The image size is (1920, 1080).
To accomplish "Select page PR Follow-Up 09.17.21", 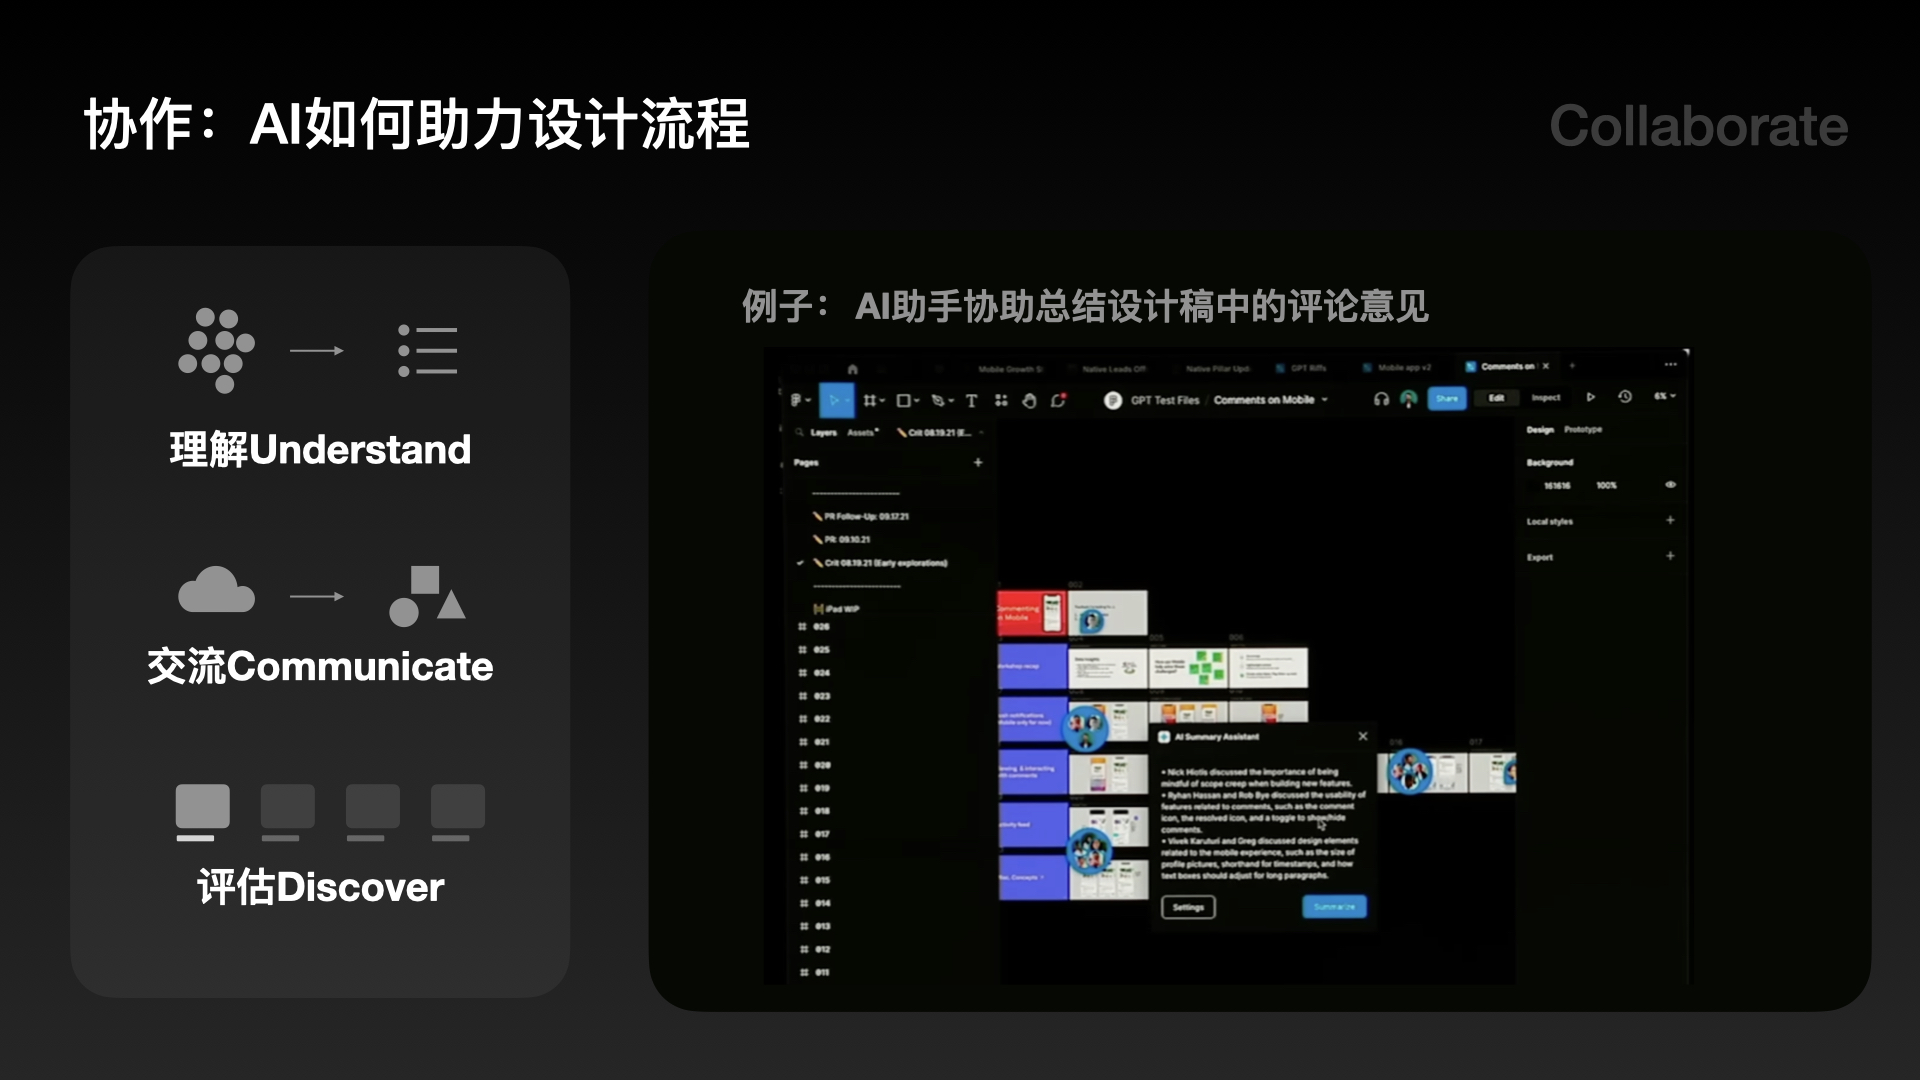I will tap(866, 516).
